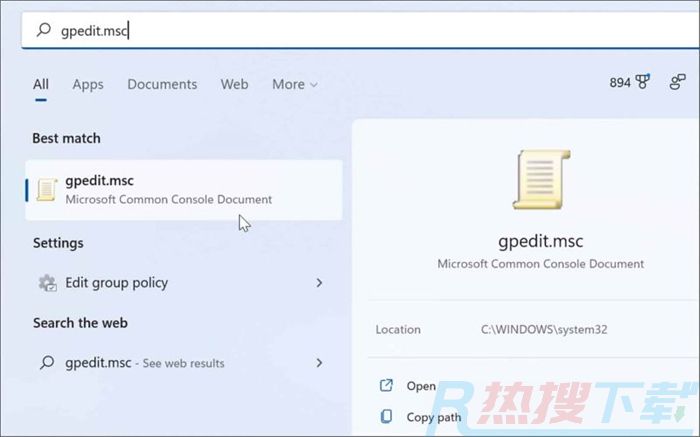This screenshot has height=437, width=700.
Task: Expand the More dropdown
Action: click(295, 84)
